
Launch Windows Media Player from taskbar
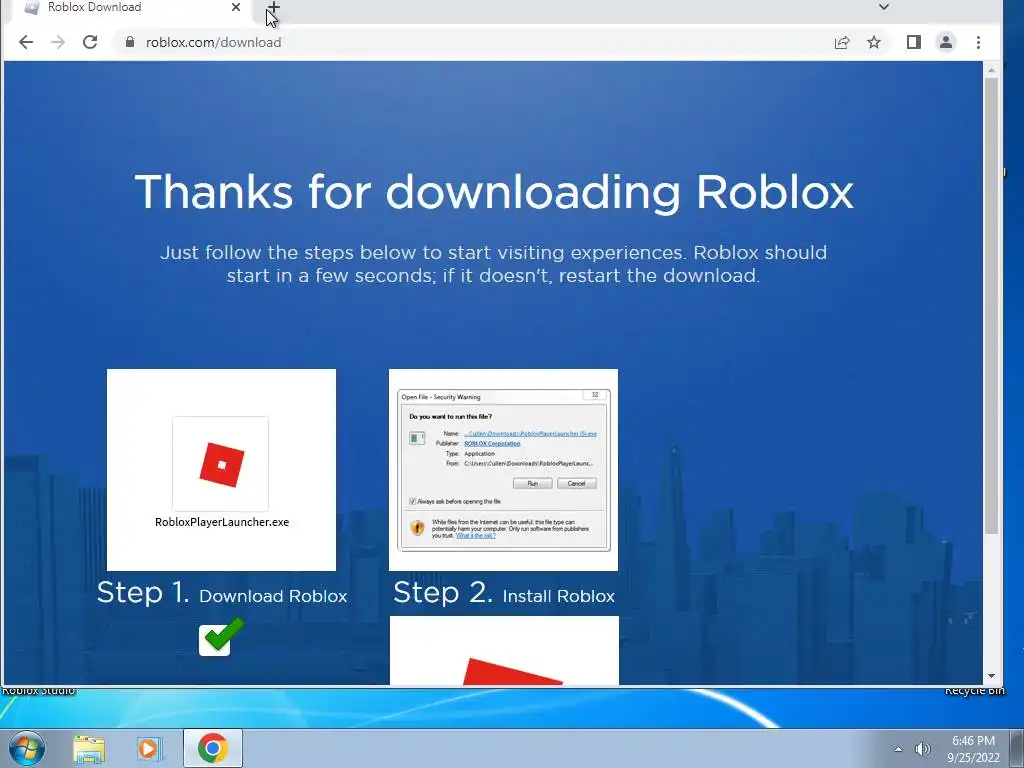[x=149, y=748]
